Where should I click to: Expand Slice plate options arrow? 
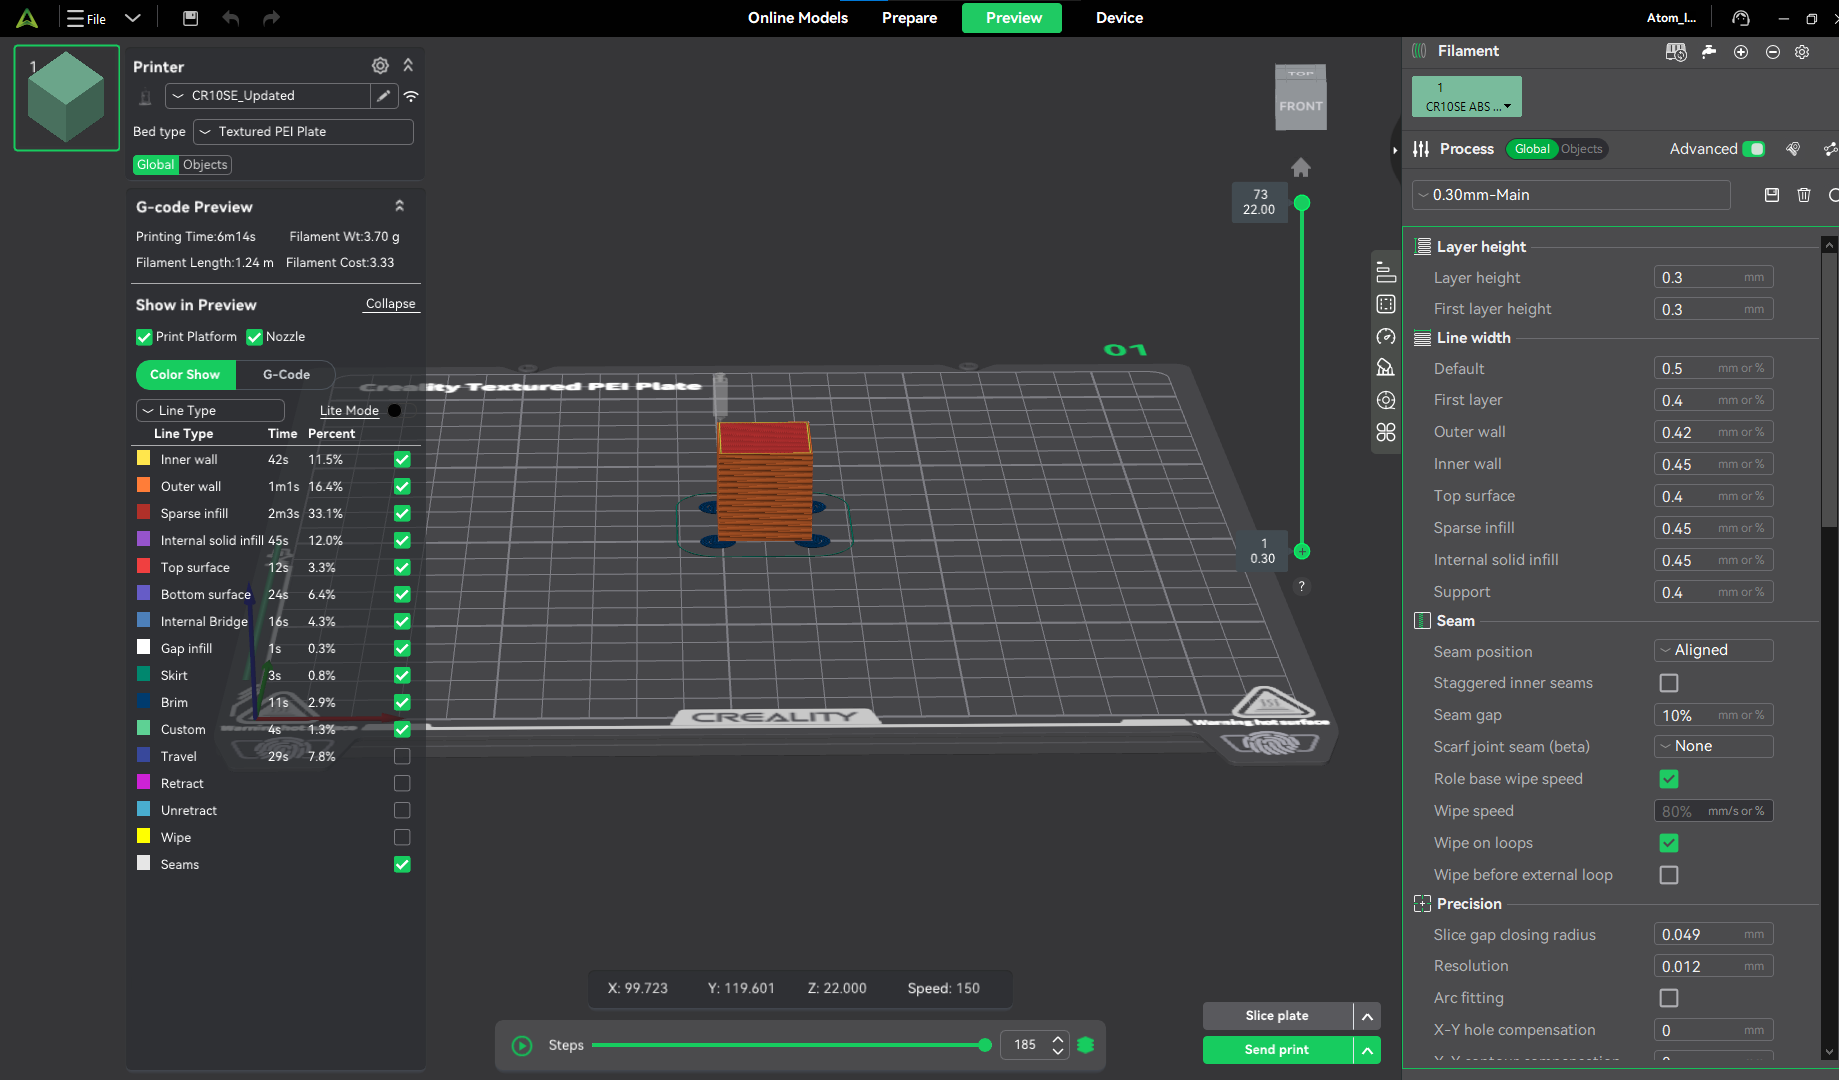tap(1367, 1016)
